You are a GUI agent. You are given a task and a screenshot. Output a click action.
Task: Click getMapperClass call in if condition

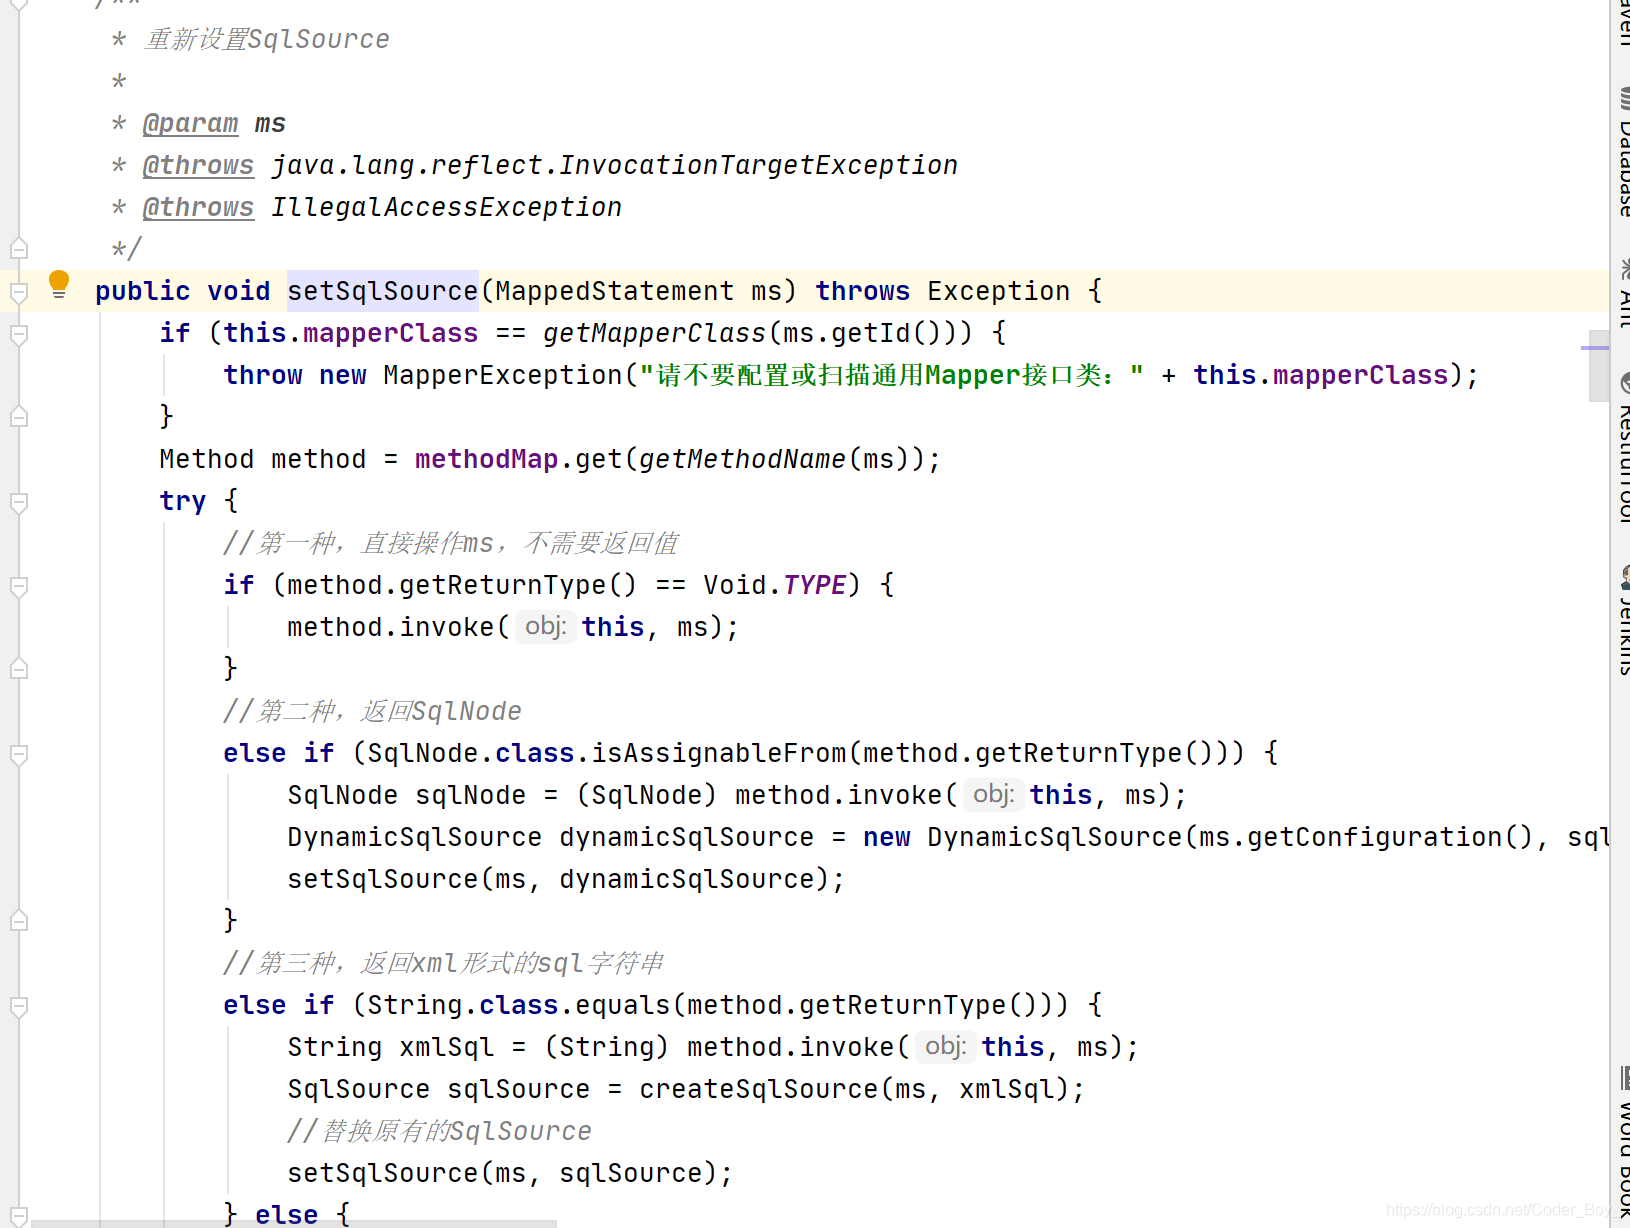[654, 333]
